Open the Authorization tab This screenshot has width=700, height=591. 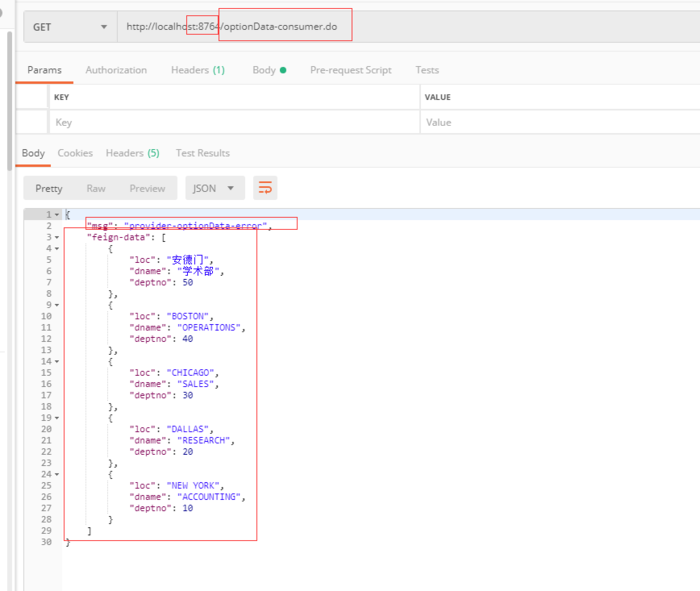point(116,70)
